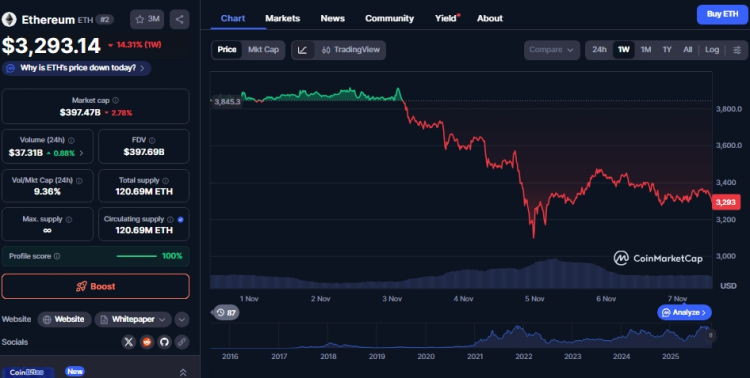The height and width of the screenshot is (378, 750).
Task: Open X (Twitter) social link
Action: 129,342
